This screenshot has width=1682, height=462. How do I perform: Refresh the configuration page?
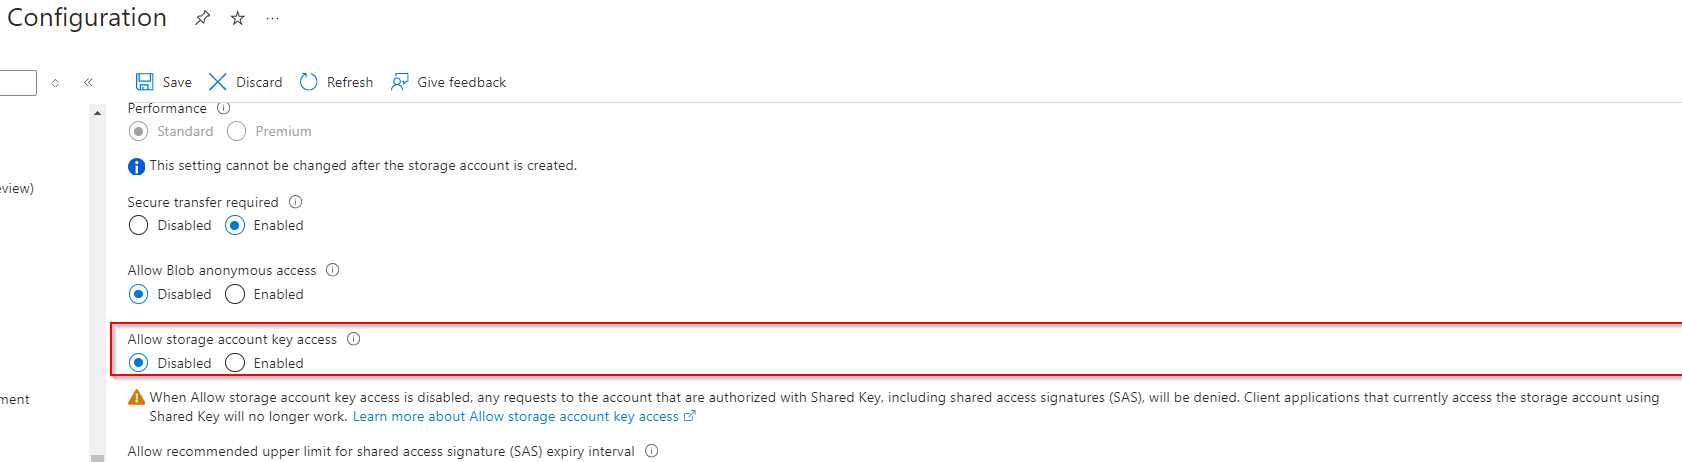337,82
